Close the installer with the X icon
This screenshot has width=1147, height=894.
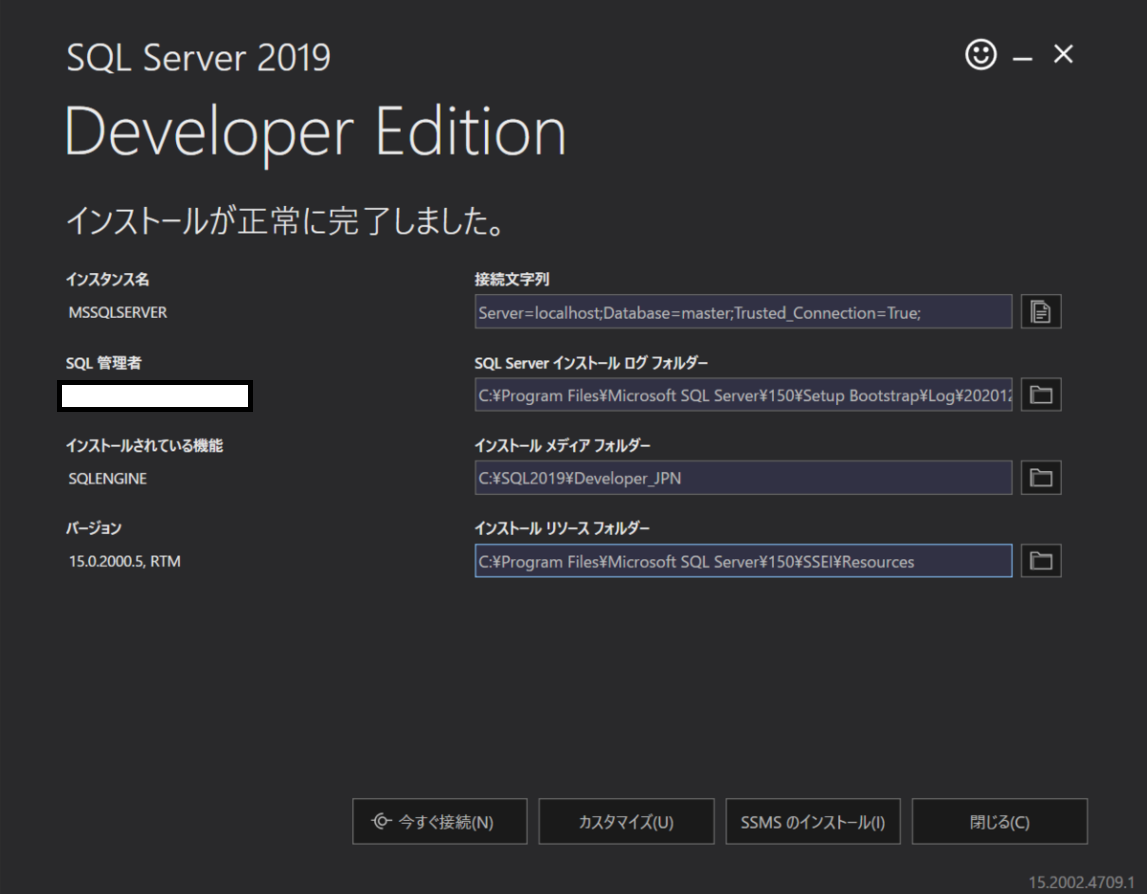coord(1063,54)
